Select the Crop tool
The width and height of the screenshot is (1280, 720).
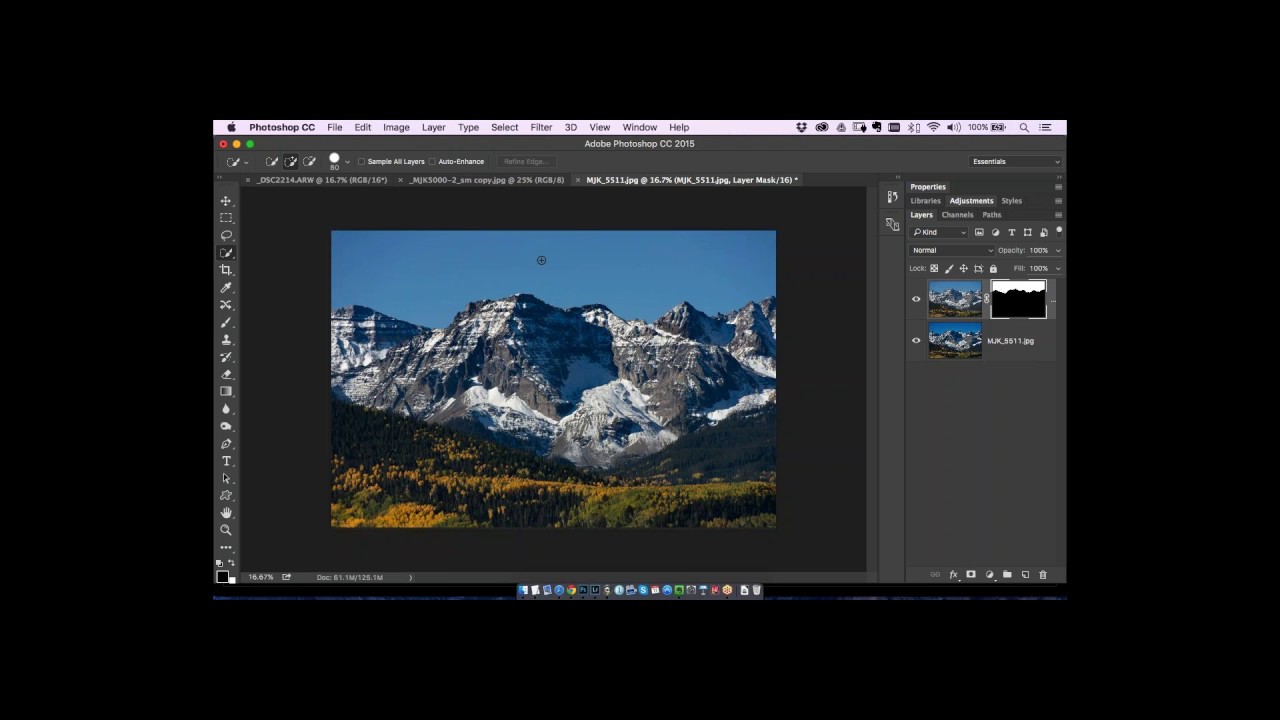pyautogui.click(x=226, y=270)
